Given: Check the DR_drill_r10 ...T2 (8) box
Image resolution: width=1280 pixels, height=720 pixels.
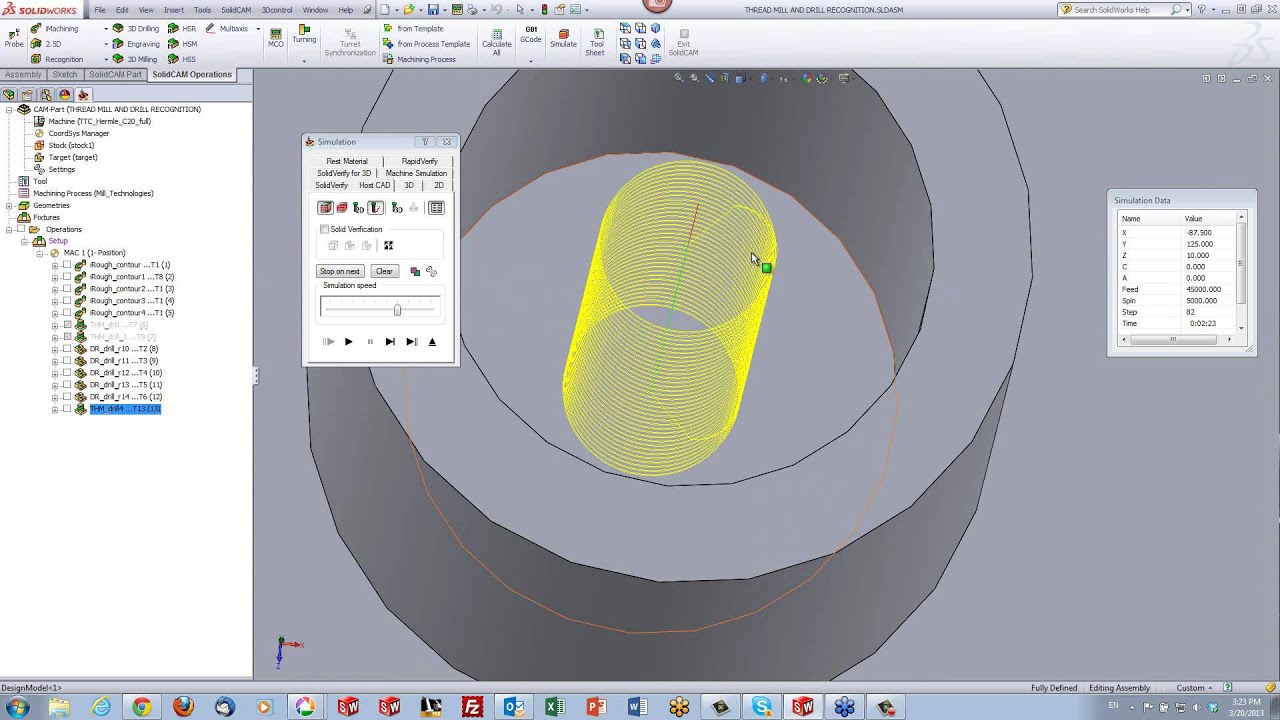Looking at the screenshot, I should (67, 349).
